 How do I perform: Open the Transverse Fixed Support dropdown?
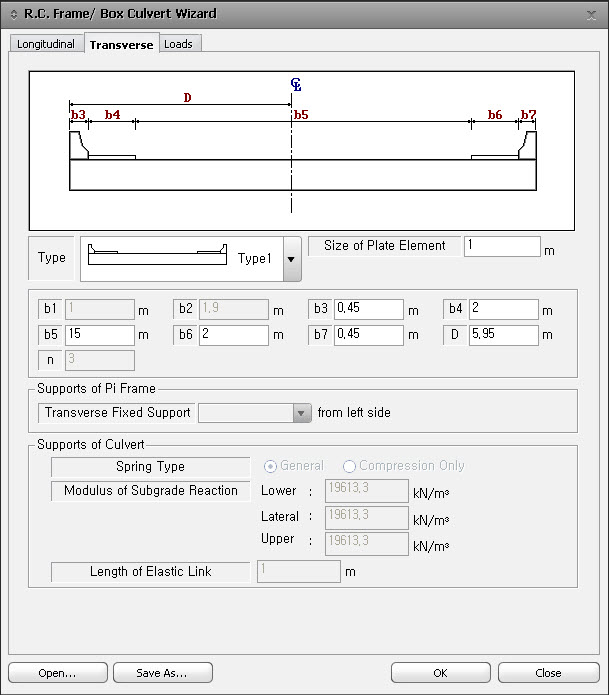pos(301,412)
